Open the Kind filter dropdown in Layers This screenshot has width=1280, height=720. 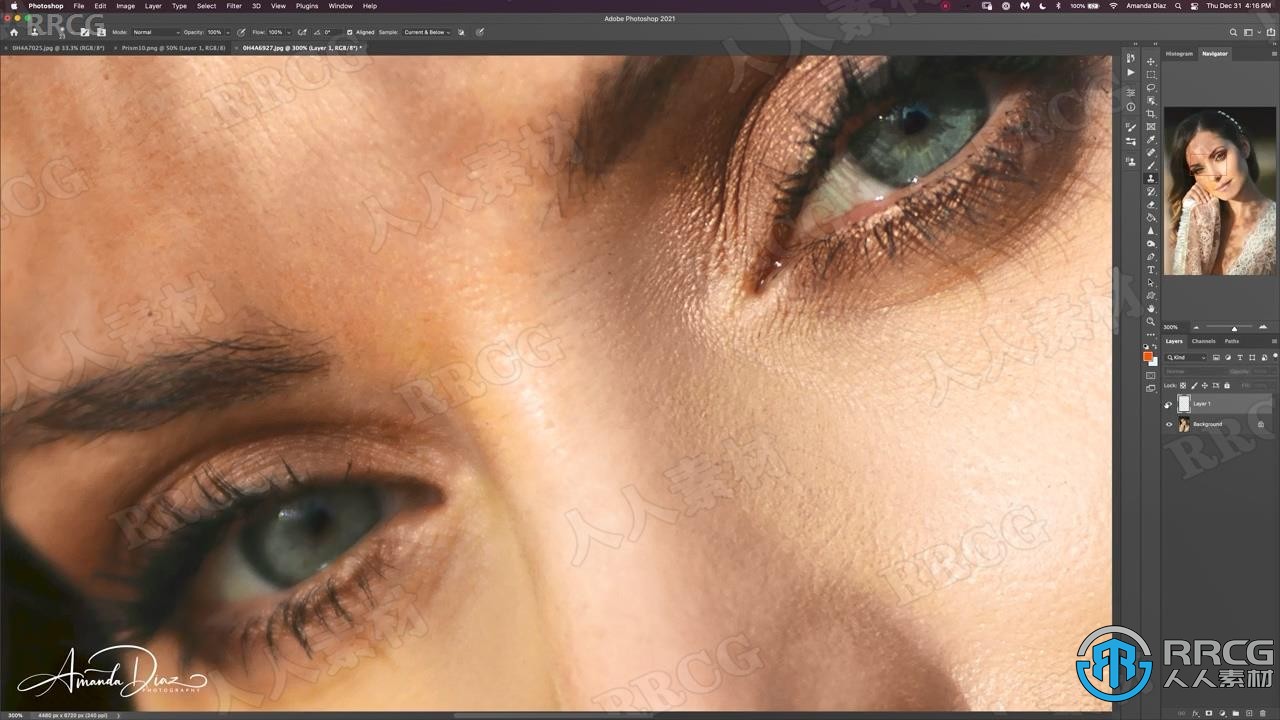[1187, 357]
